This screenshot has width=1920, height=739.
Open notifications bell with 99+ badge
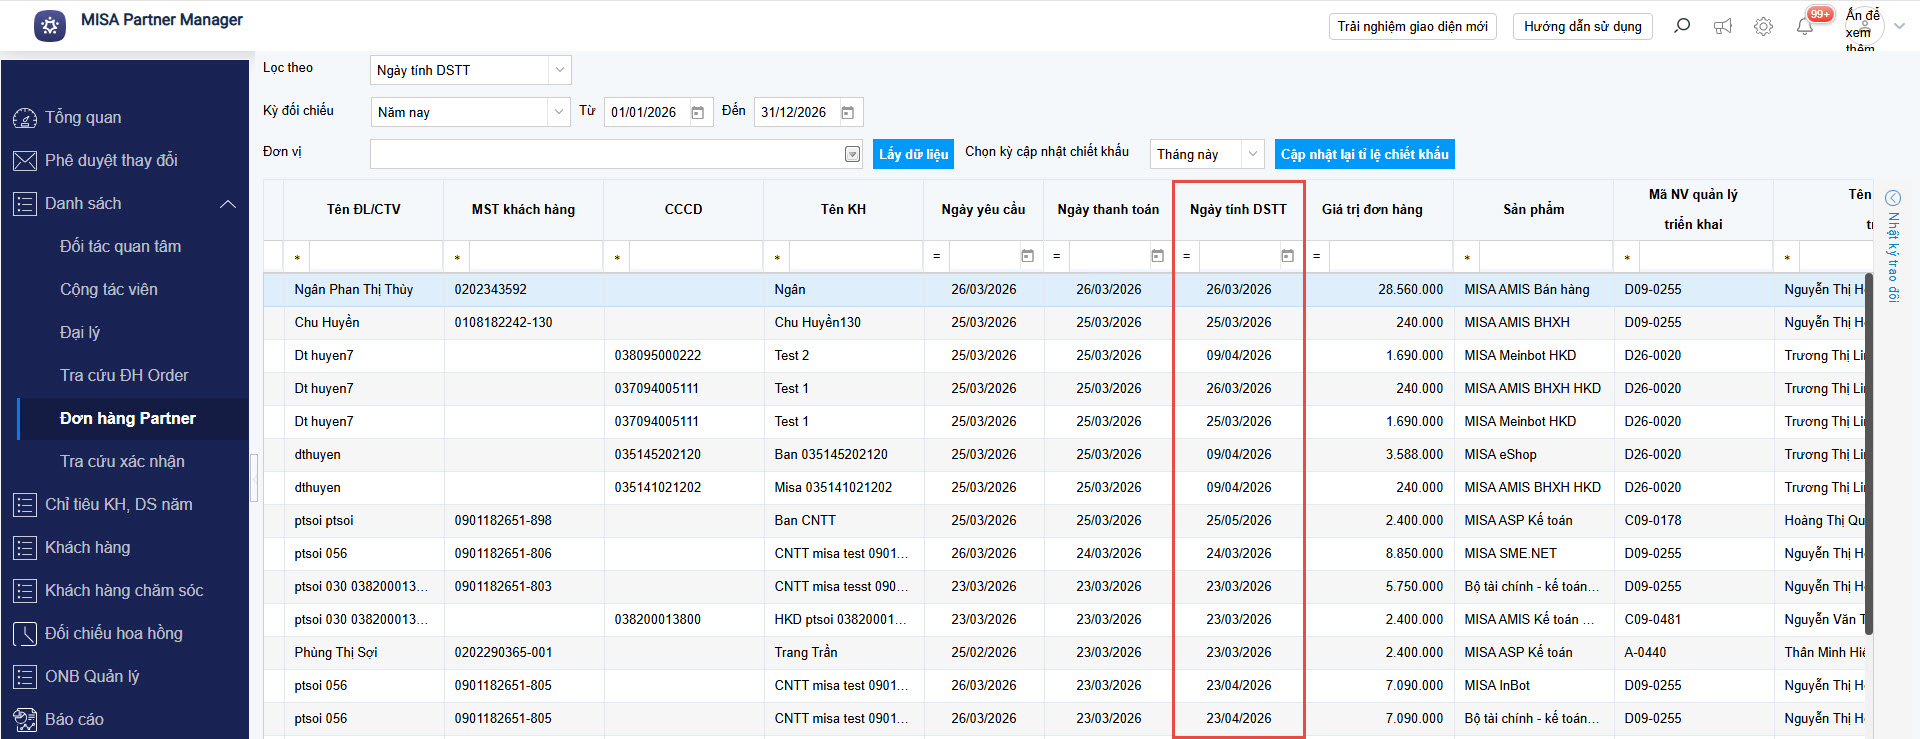(x=1805, y=26)
